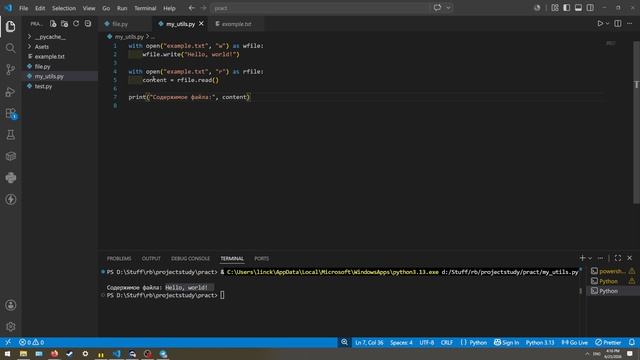Open the Run menu
640x360 pixels.
point(122,8)
